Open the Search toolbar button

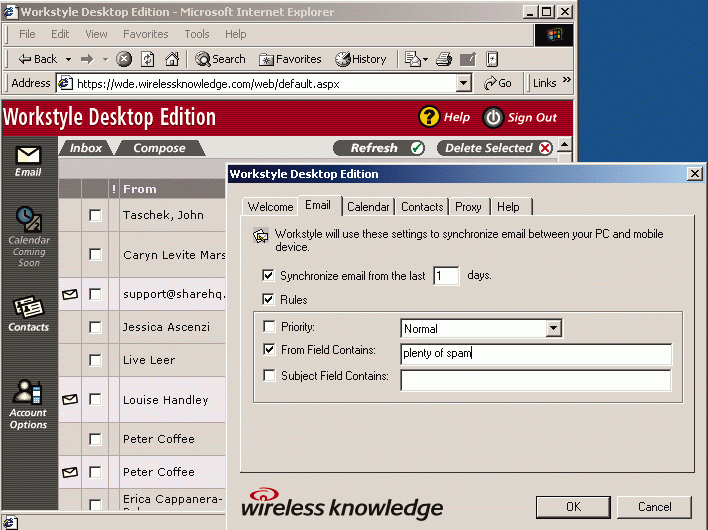[x=220, y=59]
